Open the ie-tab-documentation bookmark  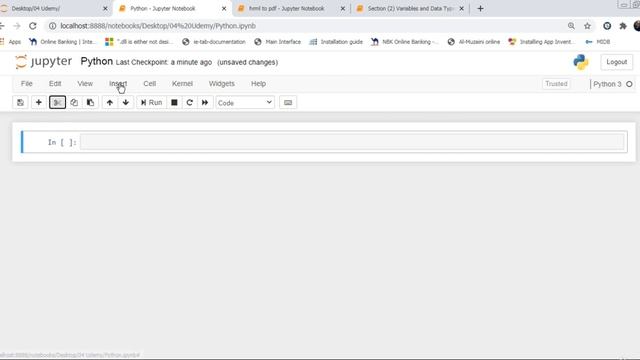pyautogui.click(x=214, y=42)
